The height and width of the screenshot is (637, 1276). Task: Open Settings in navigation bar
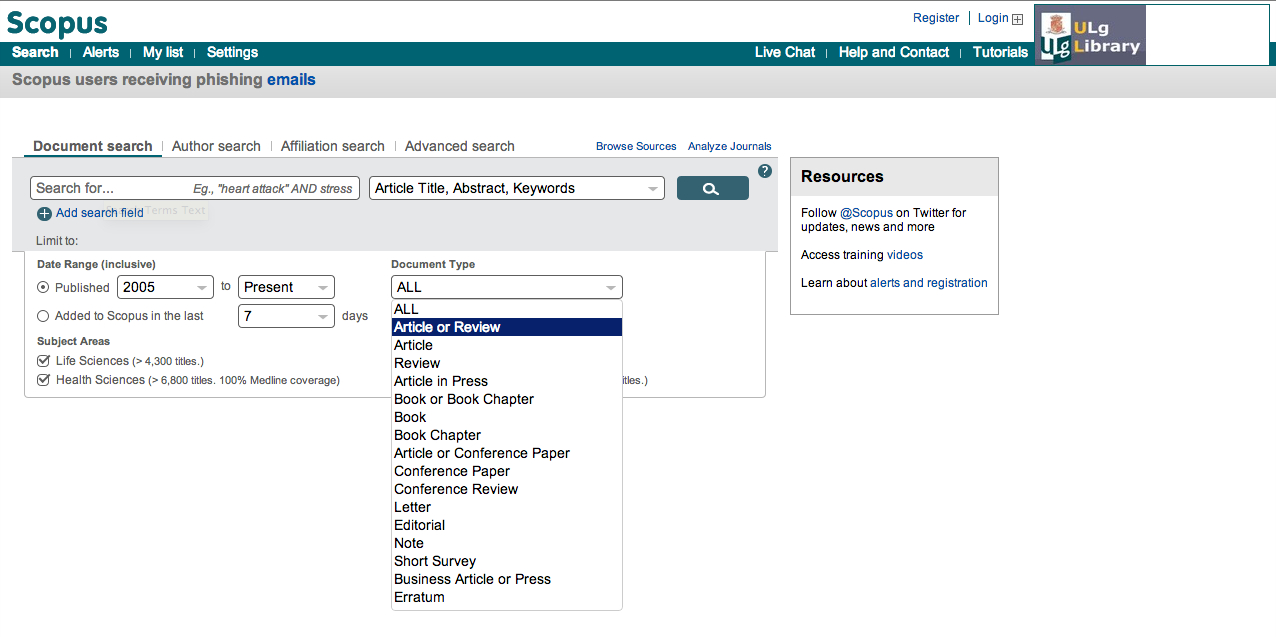[232, 52]
